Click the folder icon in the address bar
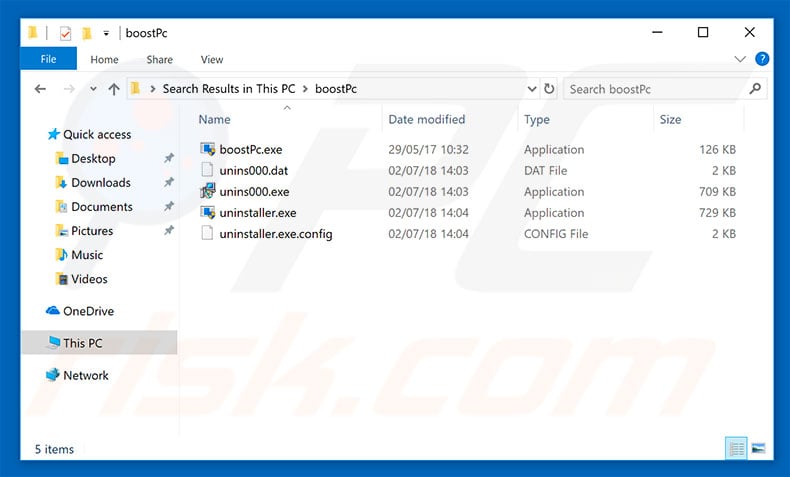 [135, 89]
